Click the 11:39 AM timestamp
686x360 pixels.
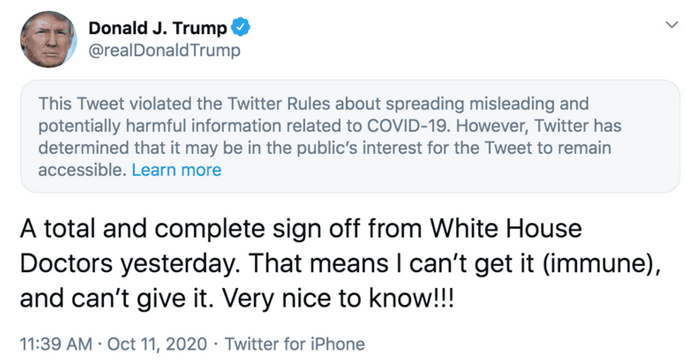click(56, 344)
